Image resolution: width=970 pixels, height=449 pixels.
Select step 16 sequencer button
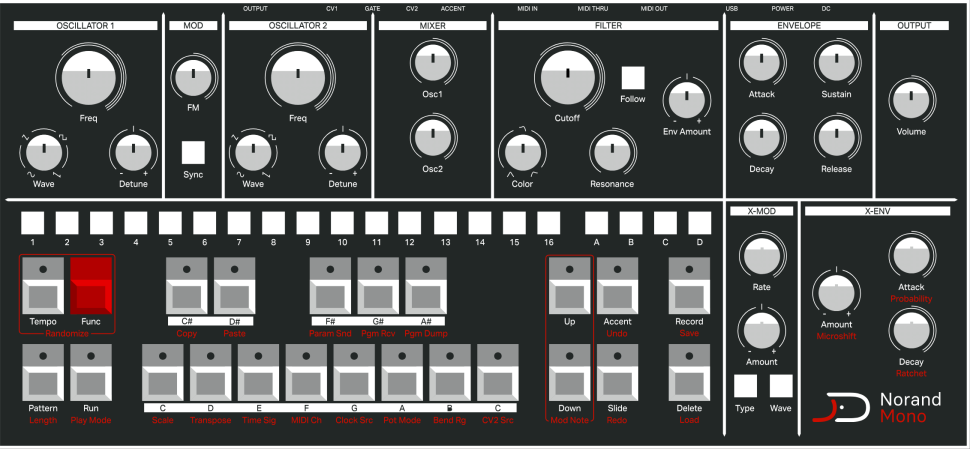click(548, 223)
